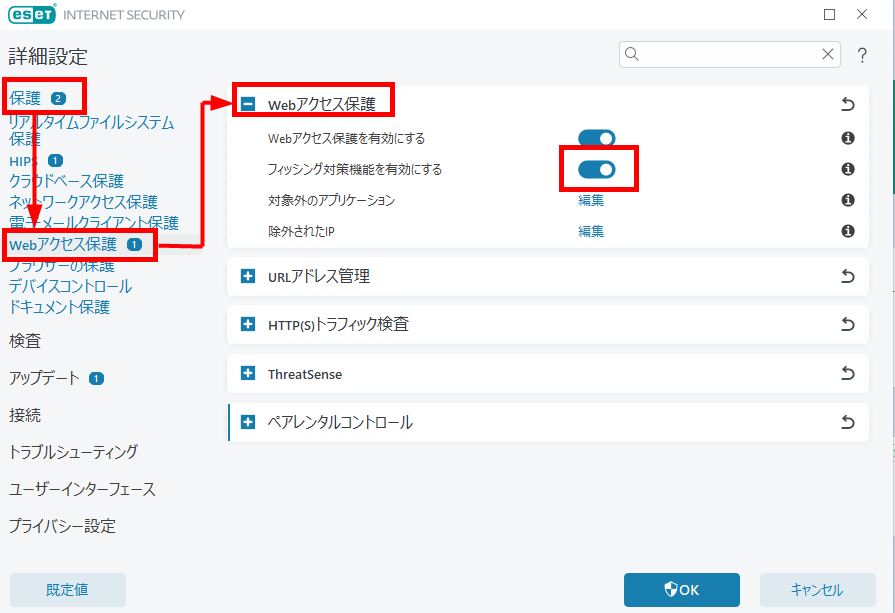Open help with the question mark icon

[x=862, y=55]
